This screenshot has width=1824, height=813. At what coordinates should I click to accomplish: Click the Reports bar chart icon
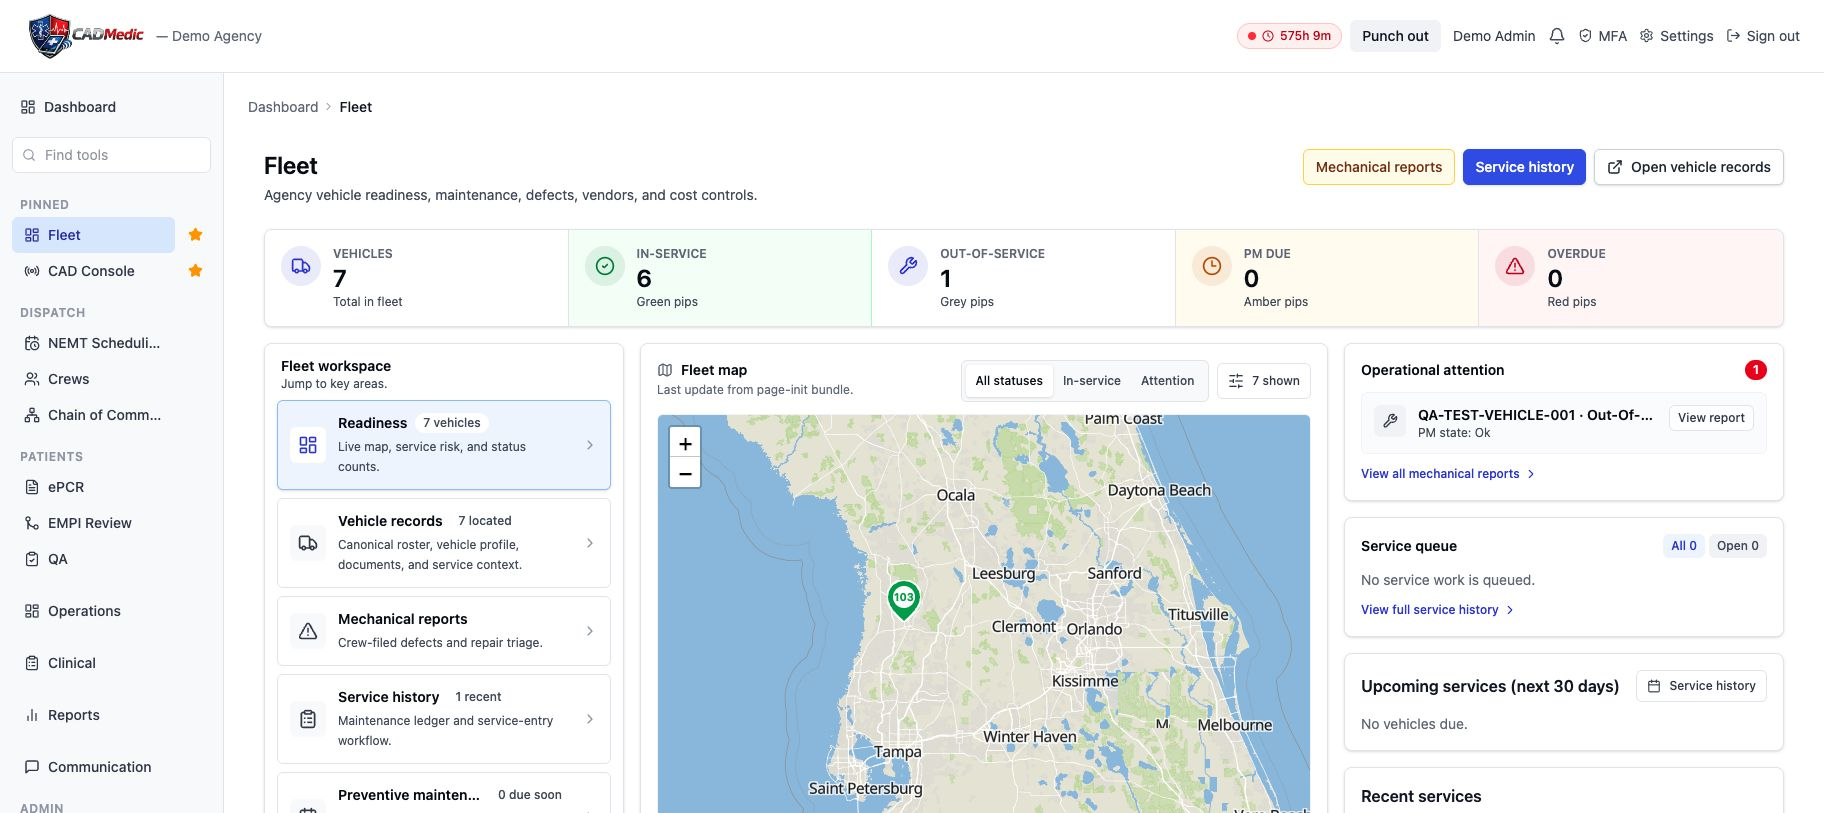(x=32, y=715)
